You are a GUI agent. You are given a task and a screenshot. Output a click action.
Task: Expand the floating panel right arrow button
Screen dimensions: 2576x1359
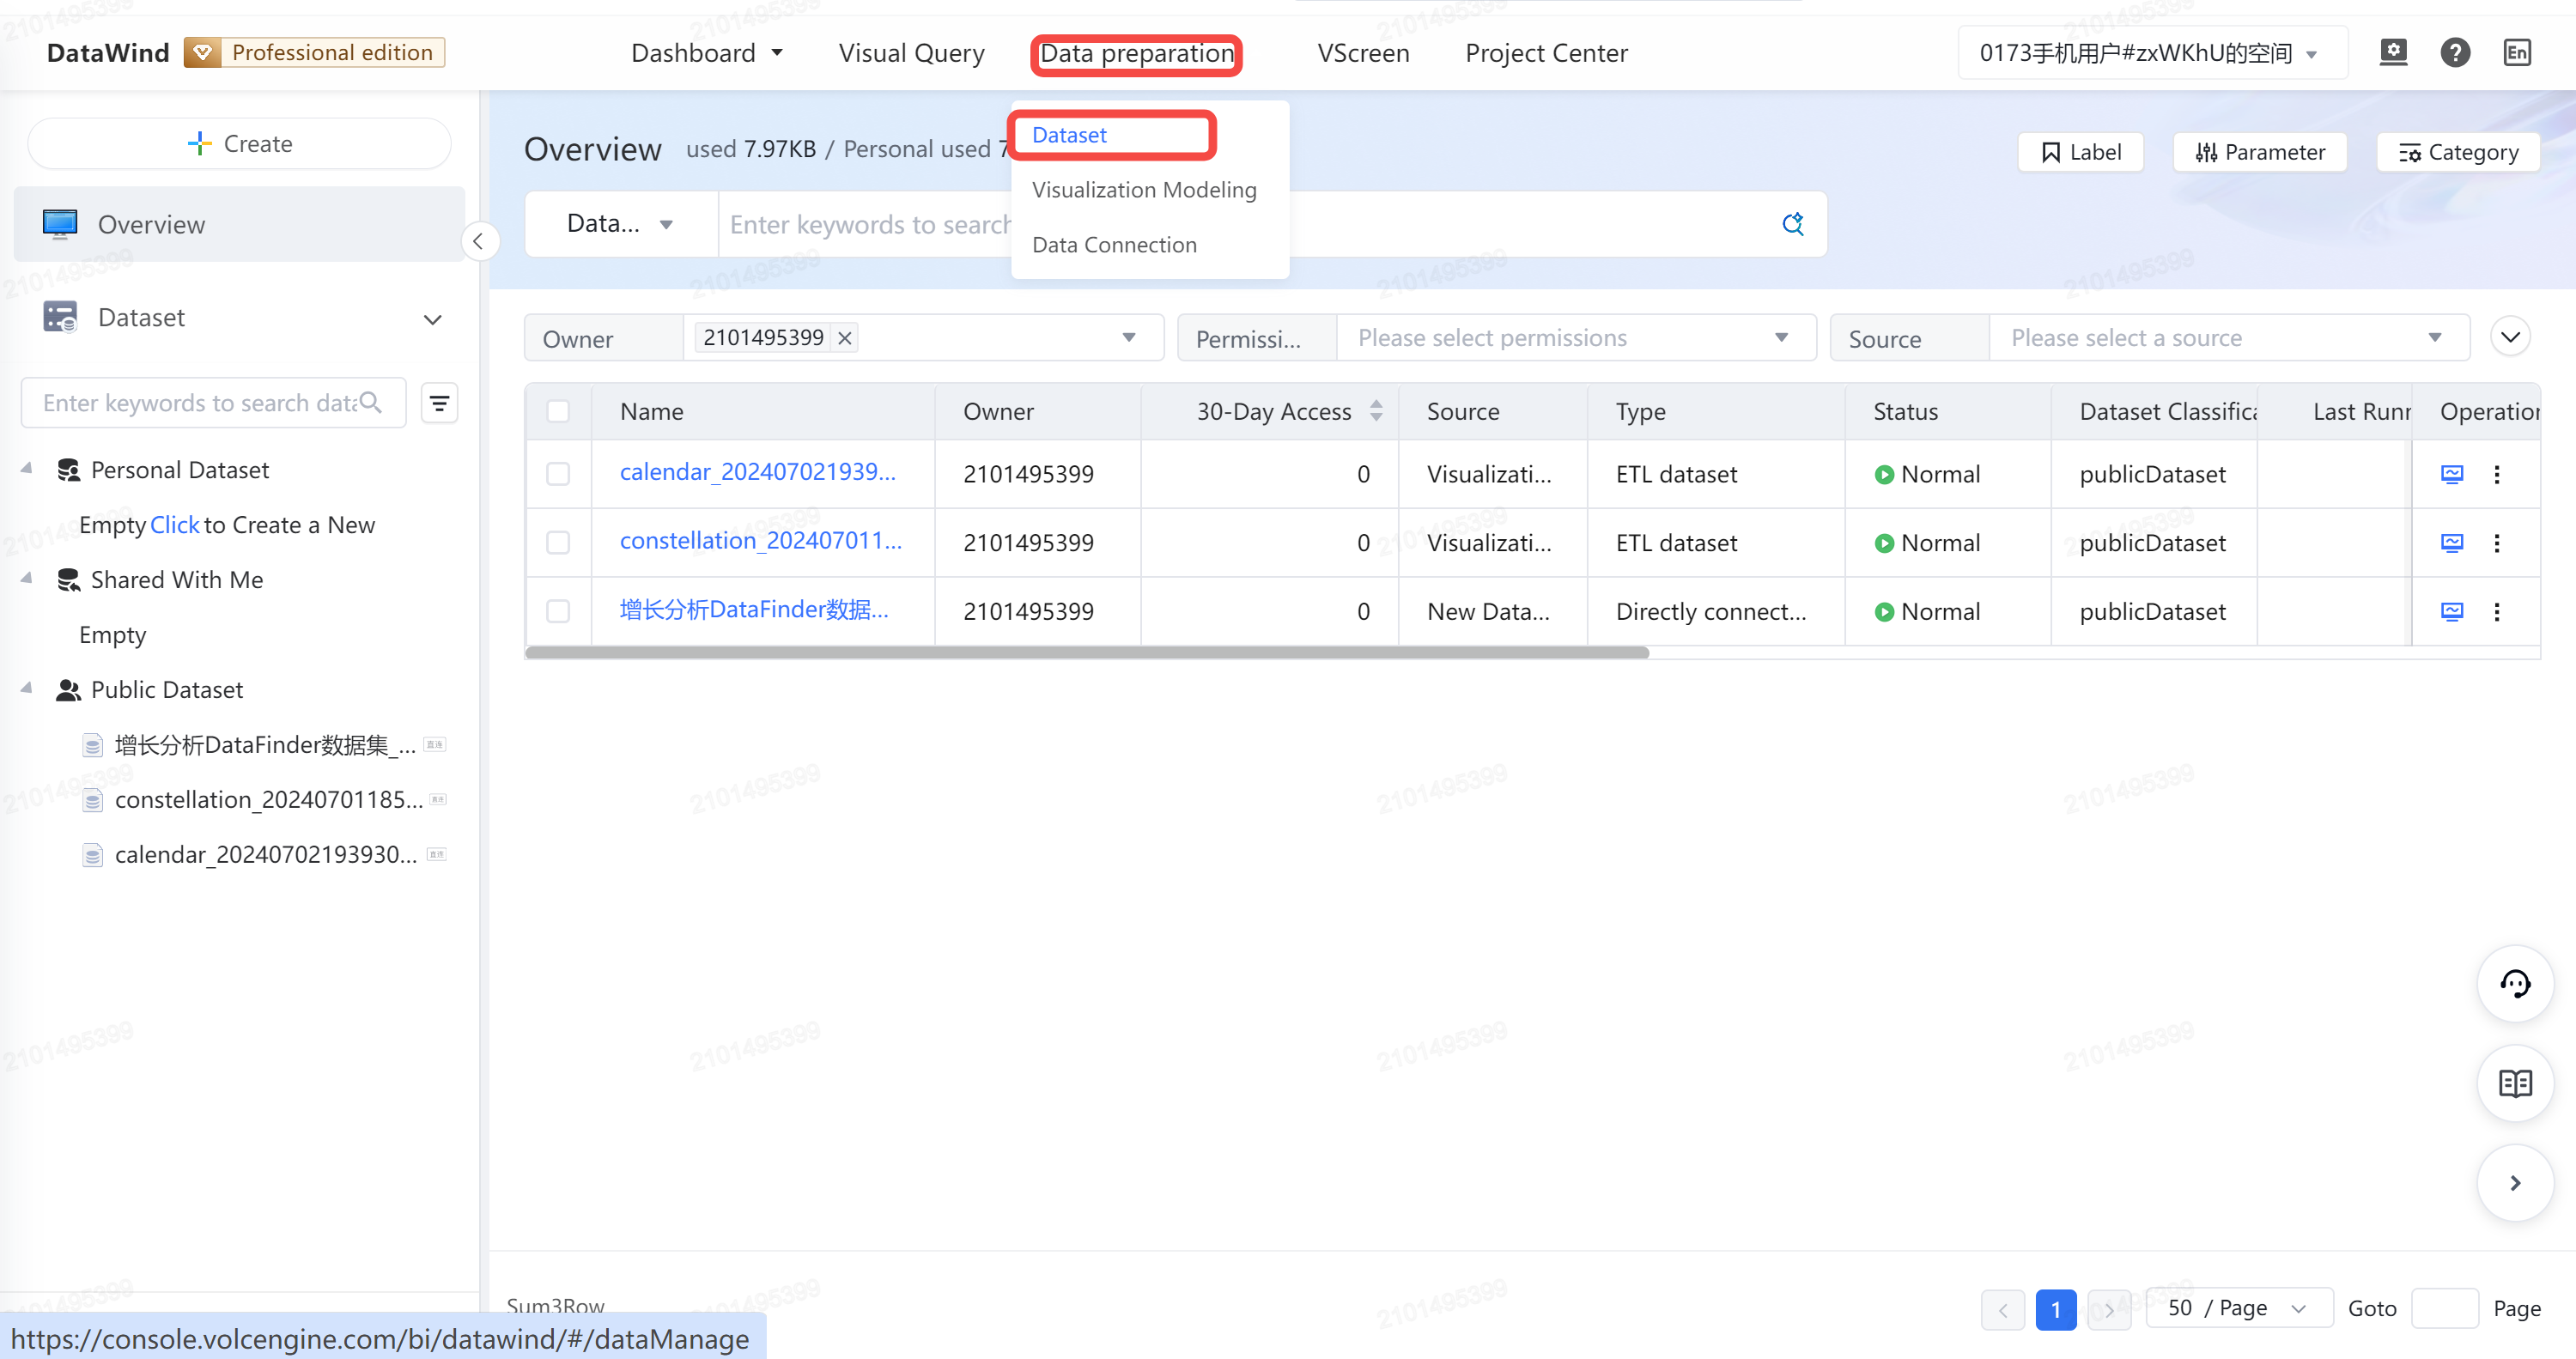[2515, 1183]
